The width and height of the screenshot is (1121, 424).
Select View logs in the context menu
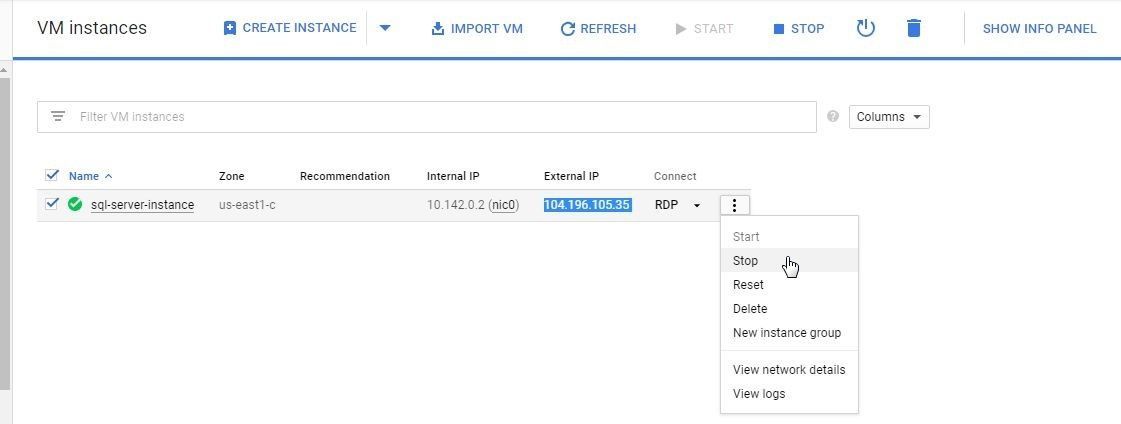(759, 394)
